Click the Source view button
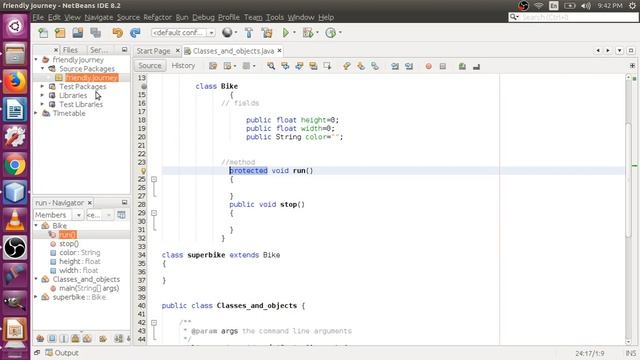The image size is (640, 360). pyautogui.click(x=150, y=66)
